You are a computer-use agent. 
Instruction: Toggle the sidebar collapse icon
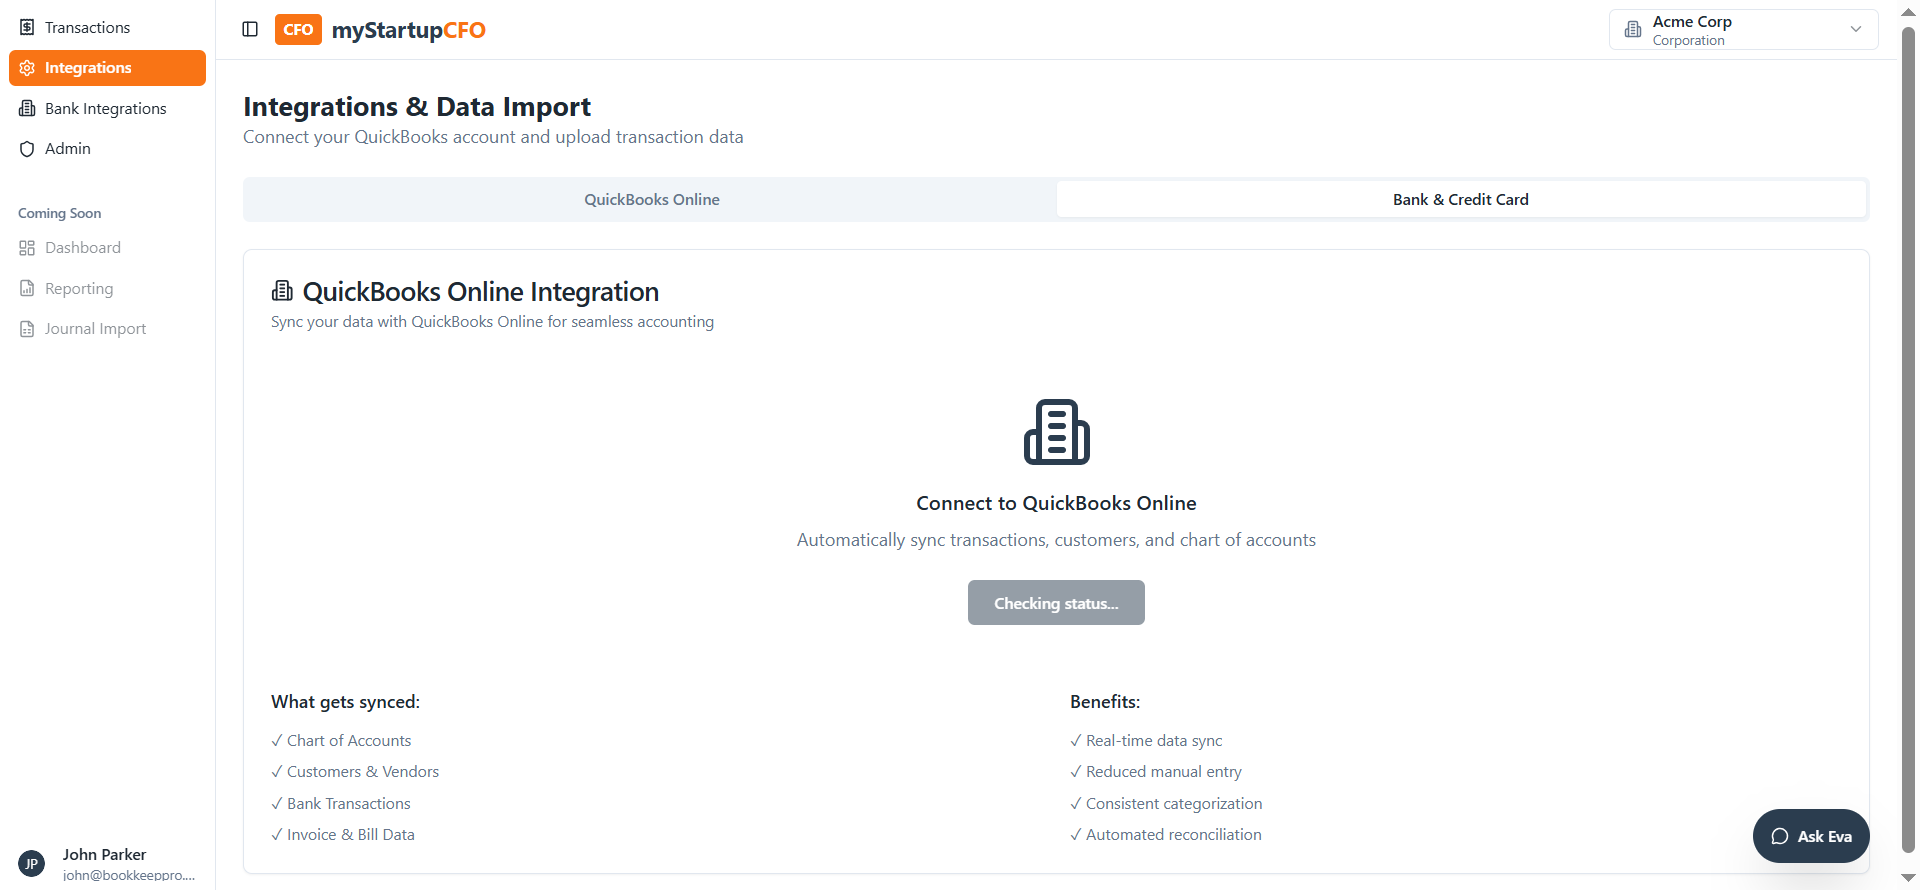(250, 29)
